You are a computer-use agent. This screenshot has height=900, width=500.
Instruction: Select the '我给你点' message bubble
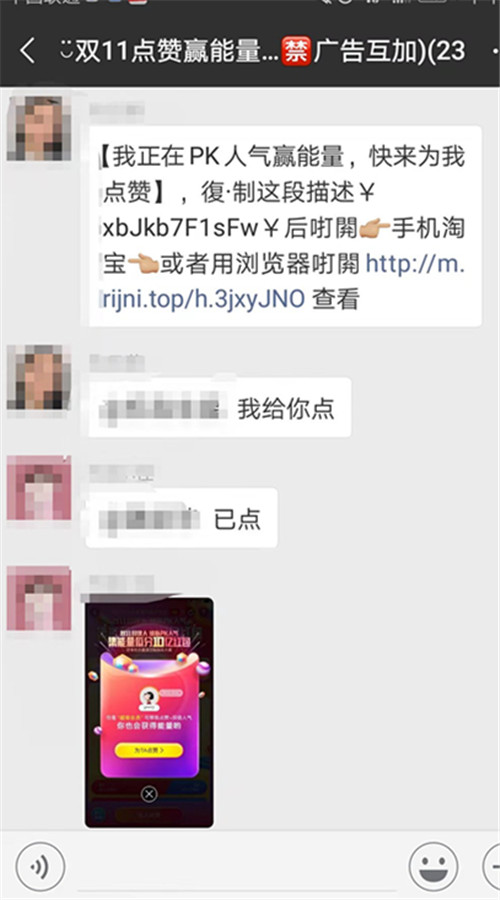pos(219,408)
